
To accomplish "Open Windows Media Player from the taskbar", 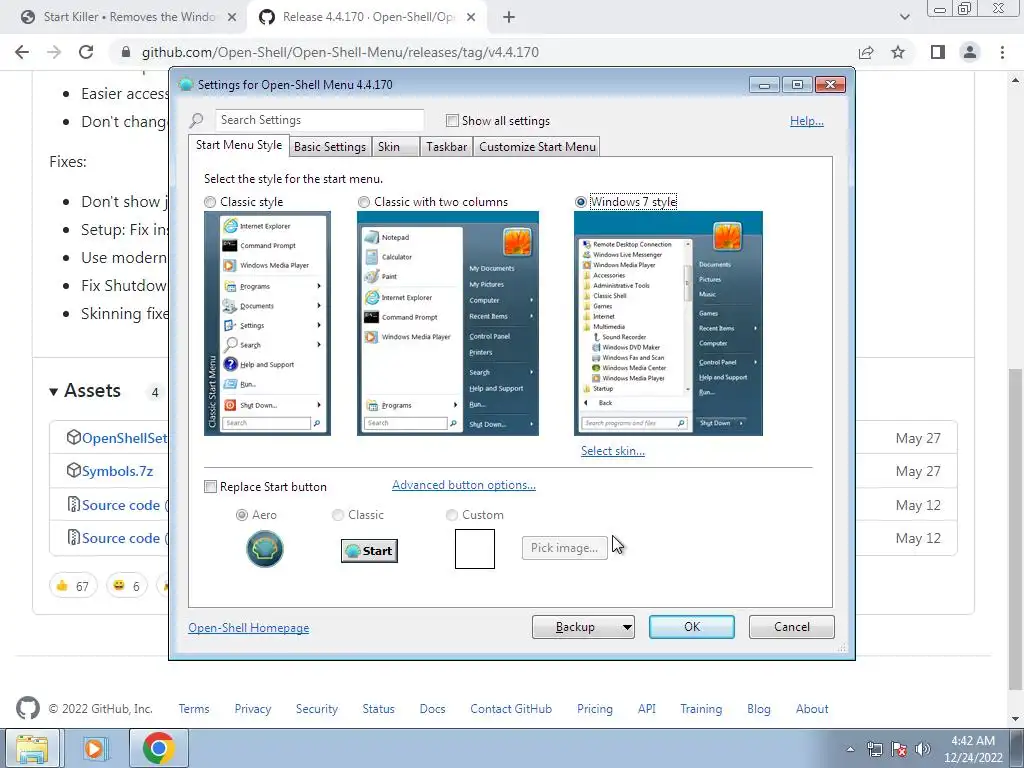I will [95, 748].
